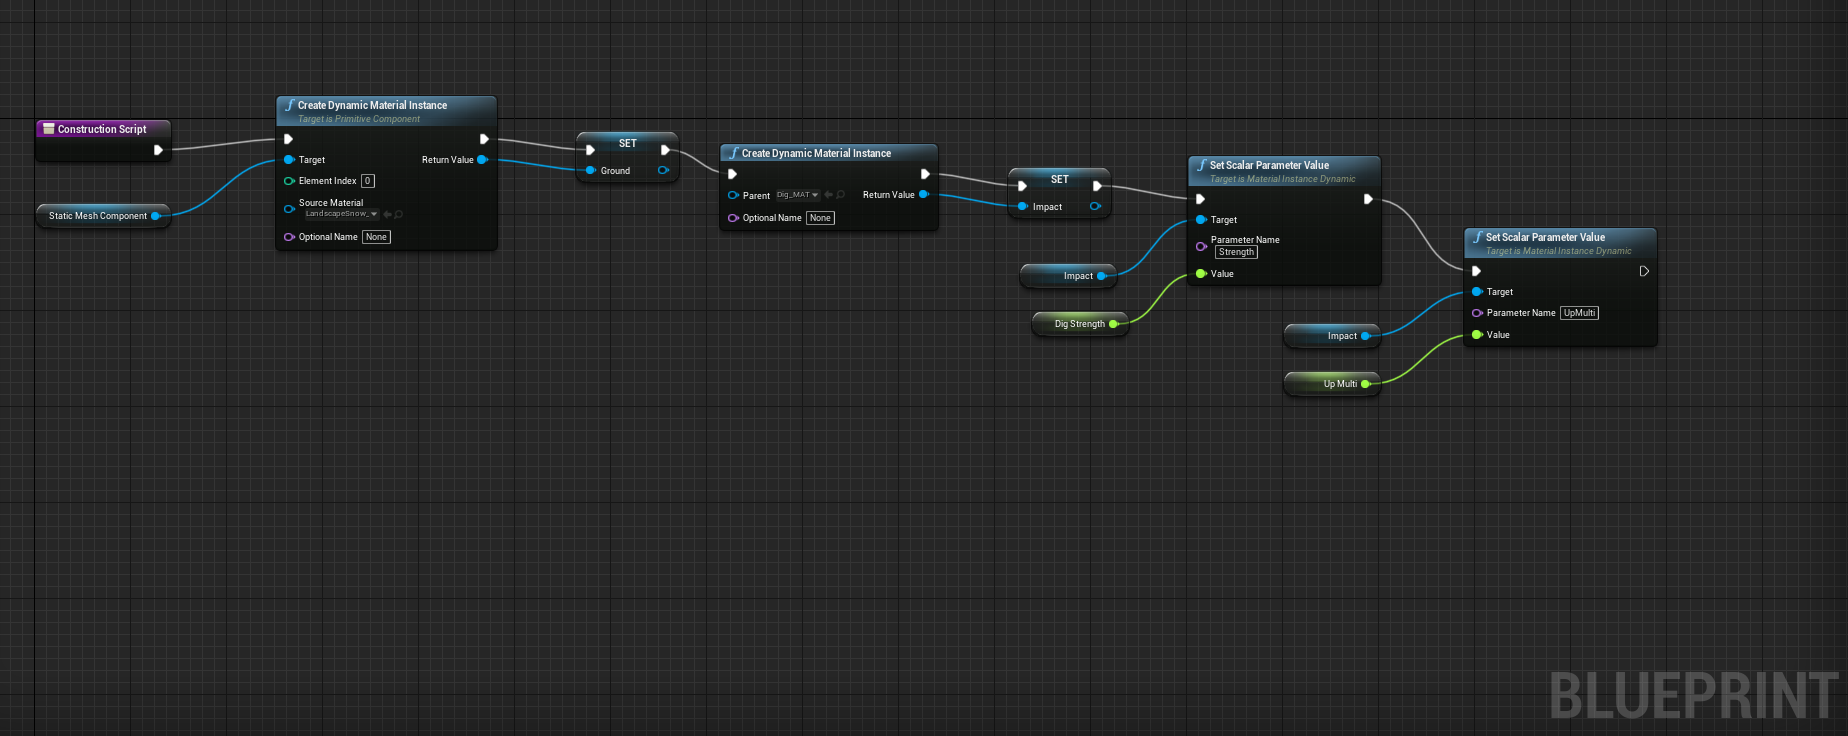1848x736 pixels.
Task: Click the Dig Strength green output pin
Action: pos(1114,324)
